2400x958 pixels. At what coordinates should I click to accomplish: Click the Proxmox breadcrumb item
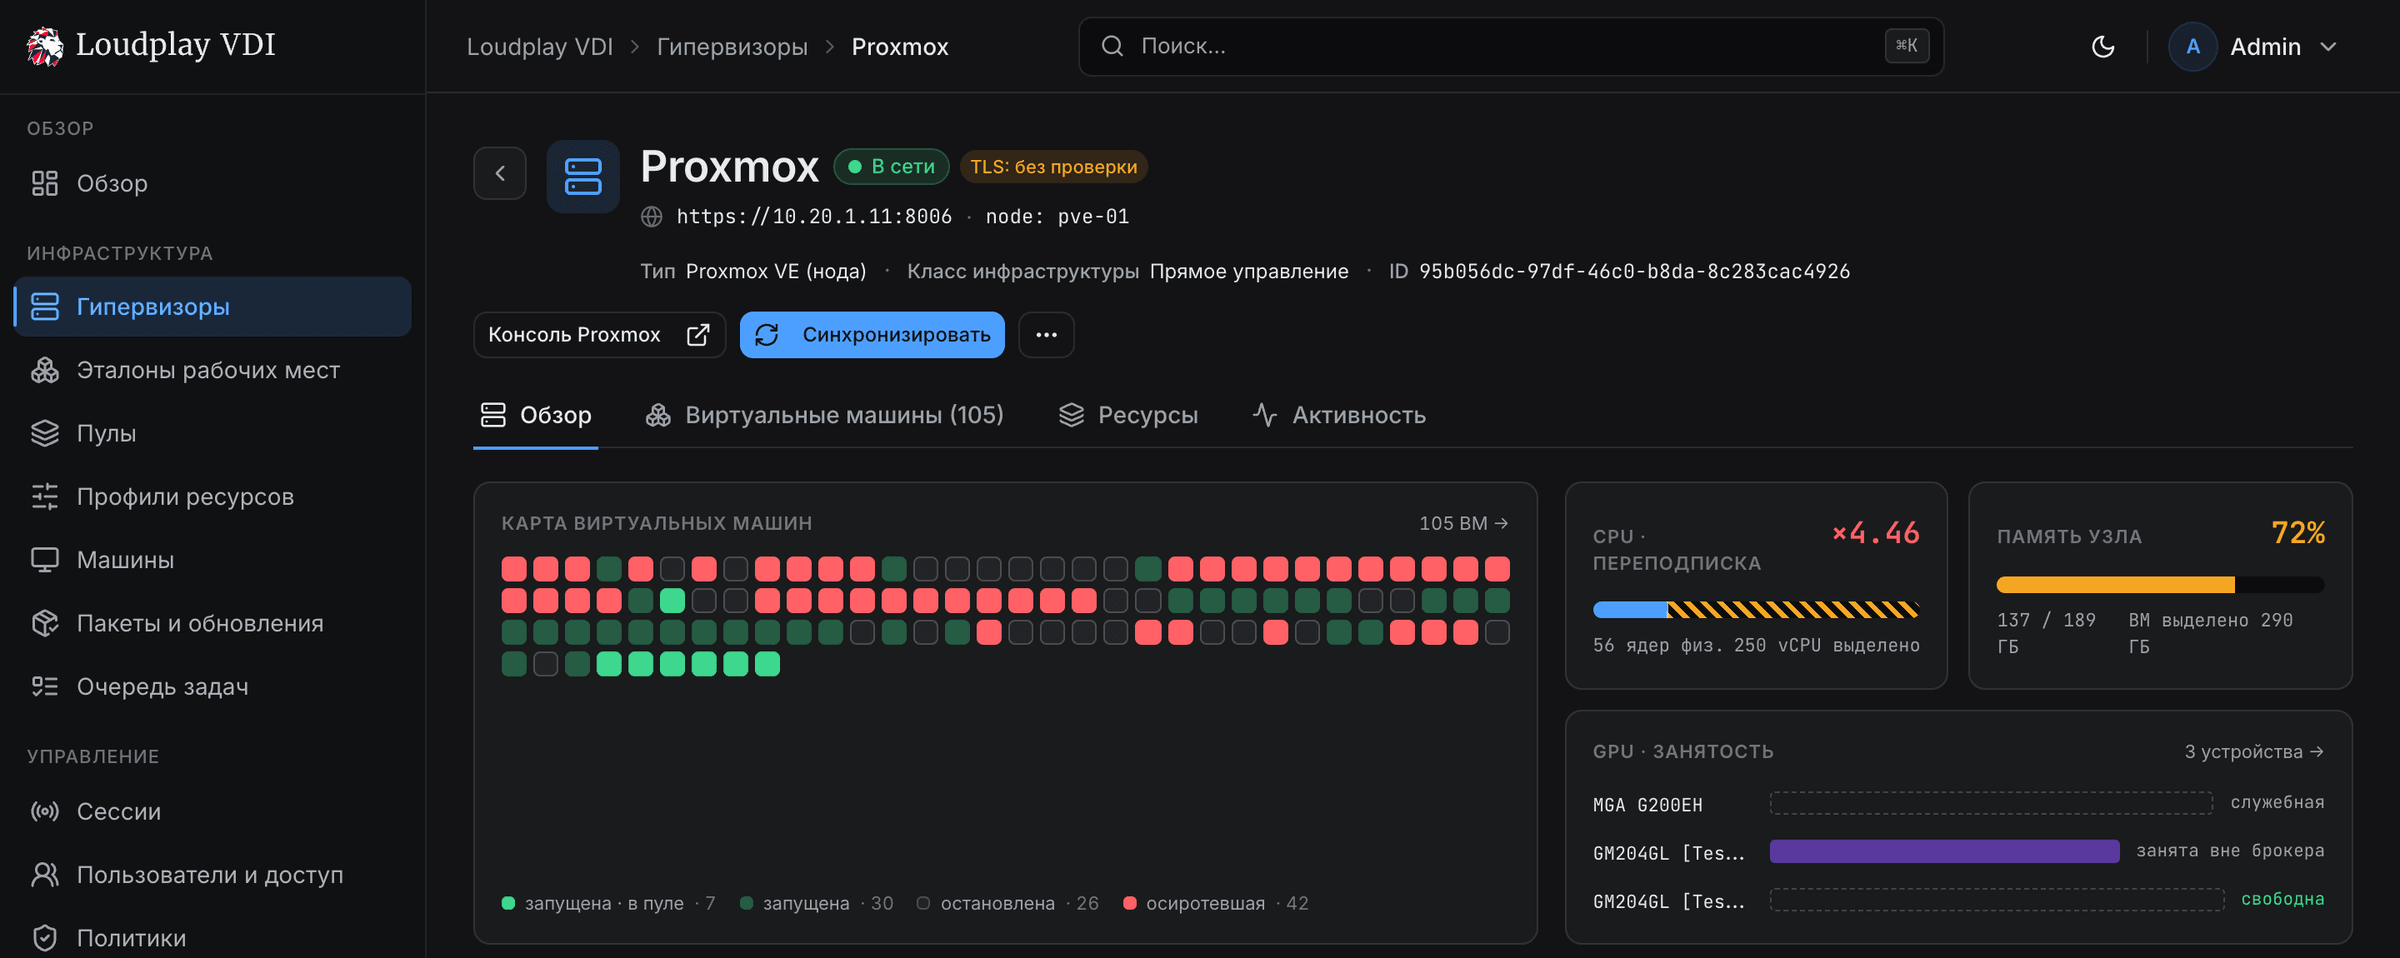[900, 47]
